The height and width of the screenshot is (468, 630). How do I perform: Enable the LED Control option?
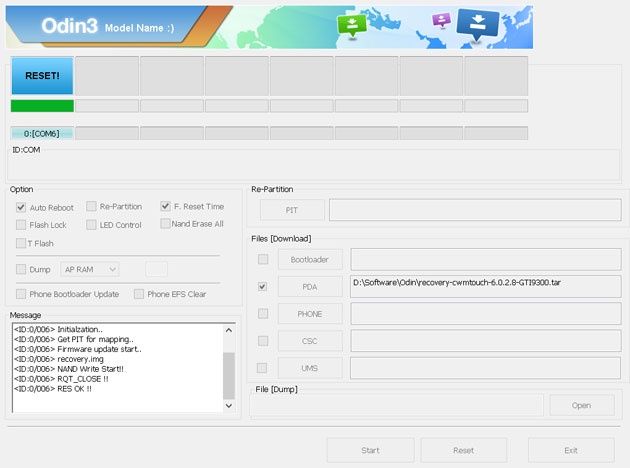91,225
